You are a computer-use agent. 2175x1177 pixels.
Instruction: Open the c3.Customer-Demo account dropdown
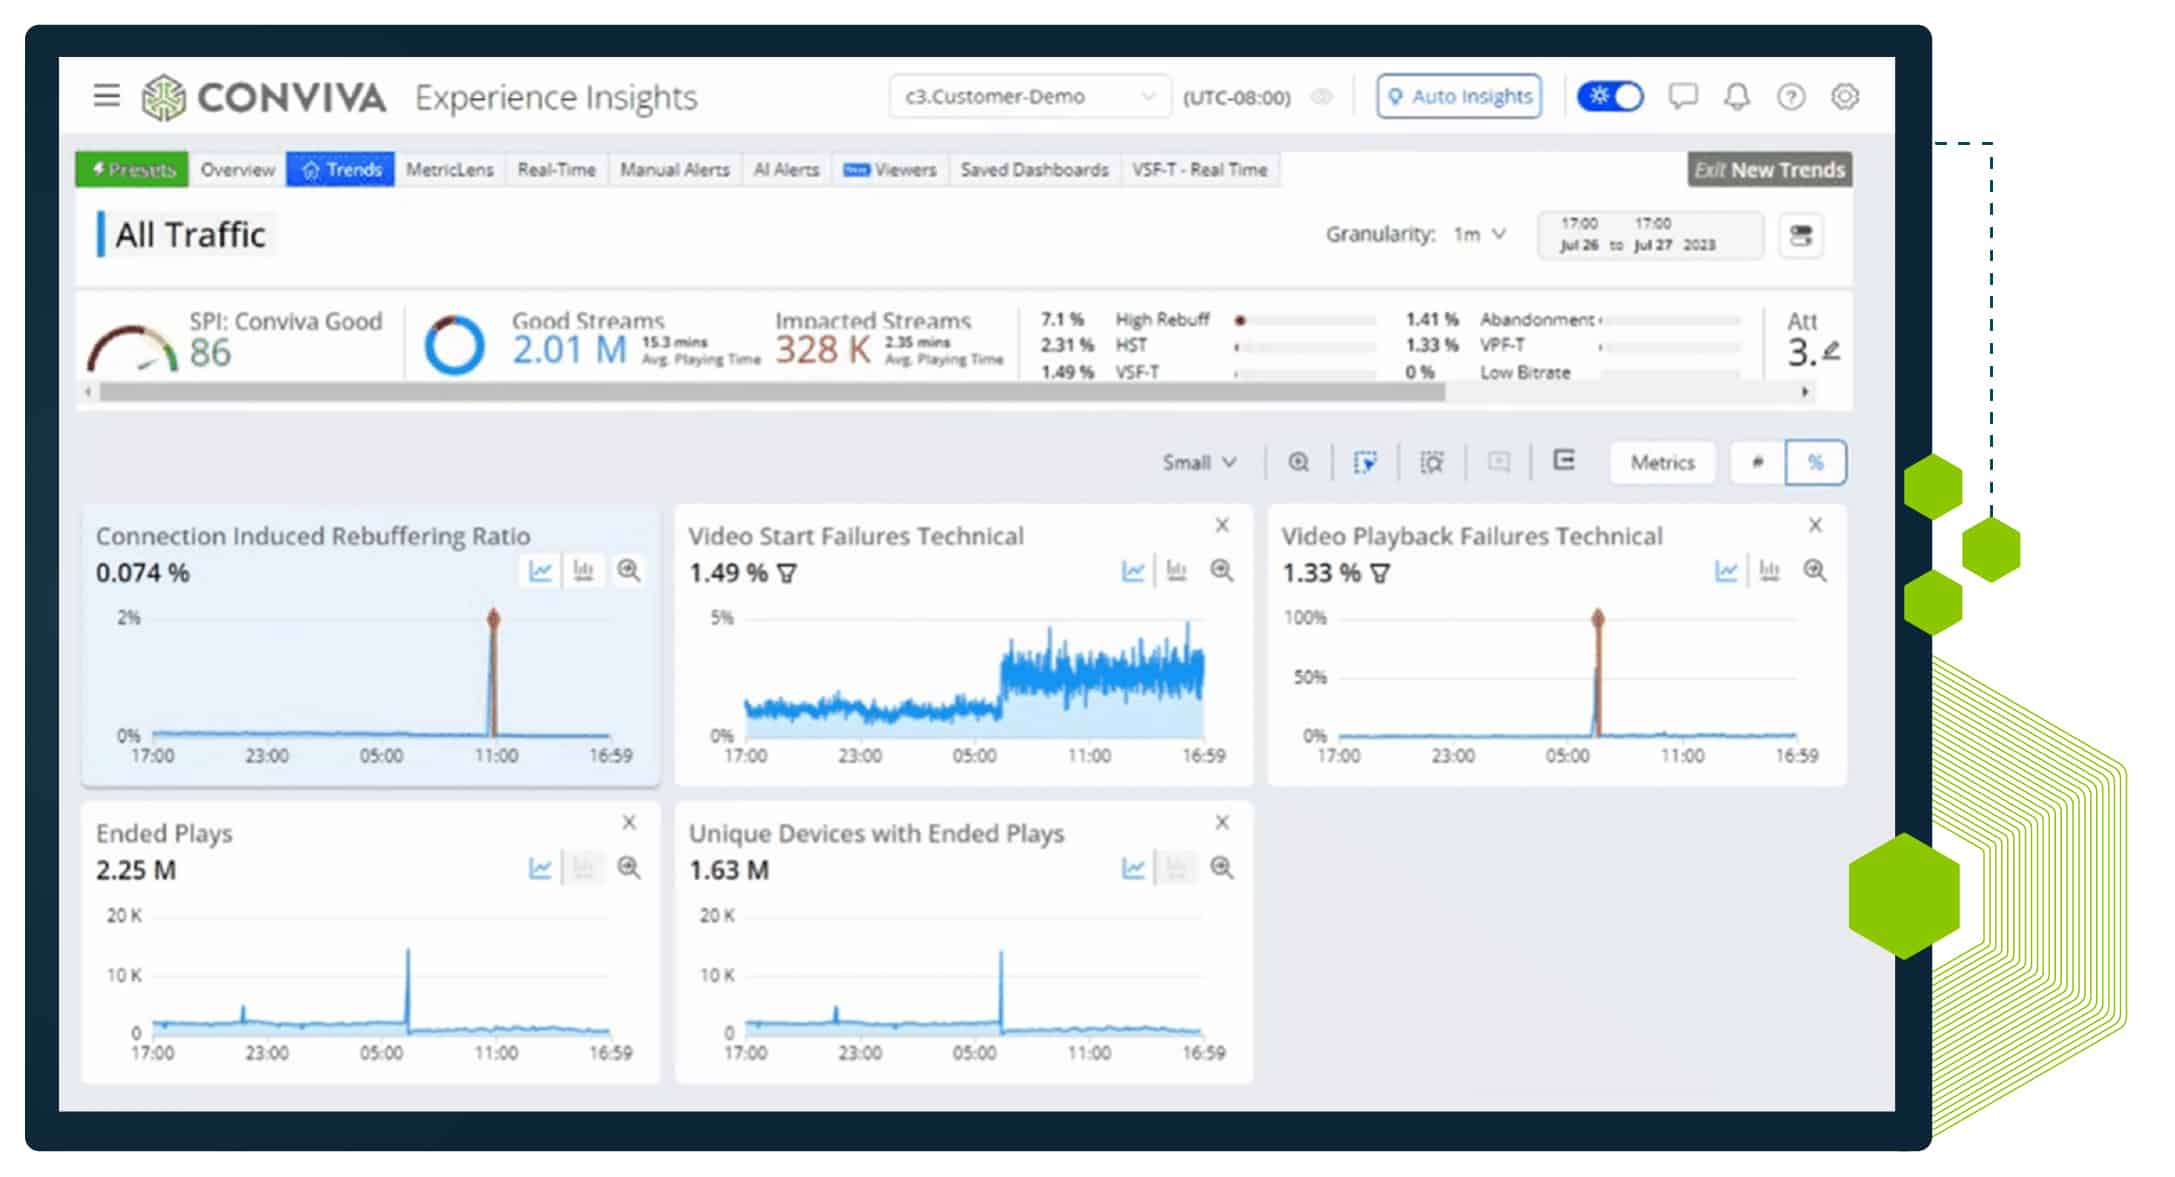pos(1029,97)
